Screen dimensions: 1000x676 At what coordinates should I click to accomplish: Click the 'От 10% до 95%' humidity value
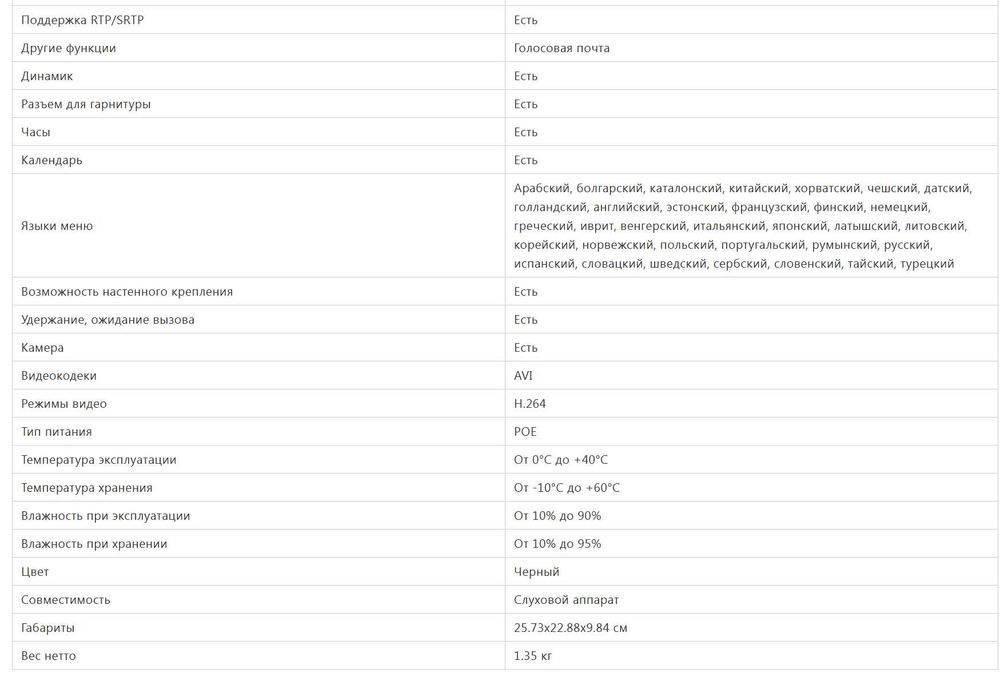[557, 544]
